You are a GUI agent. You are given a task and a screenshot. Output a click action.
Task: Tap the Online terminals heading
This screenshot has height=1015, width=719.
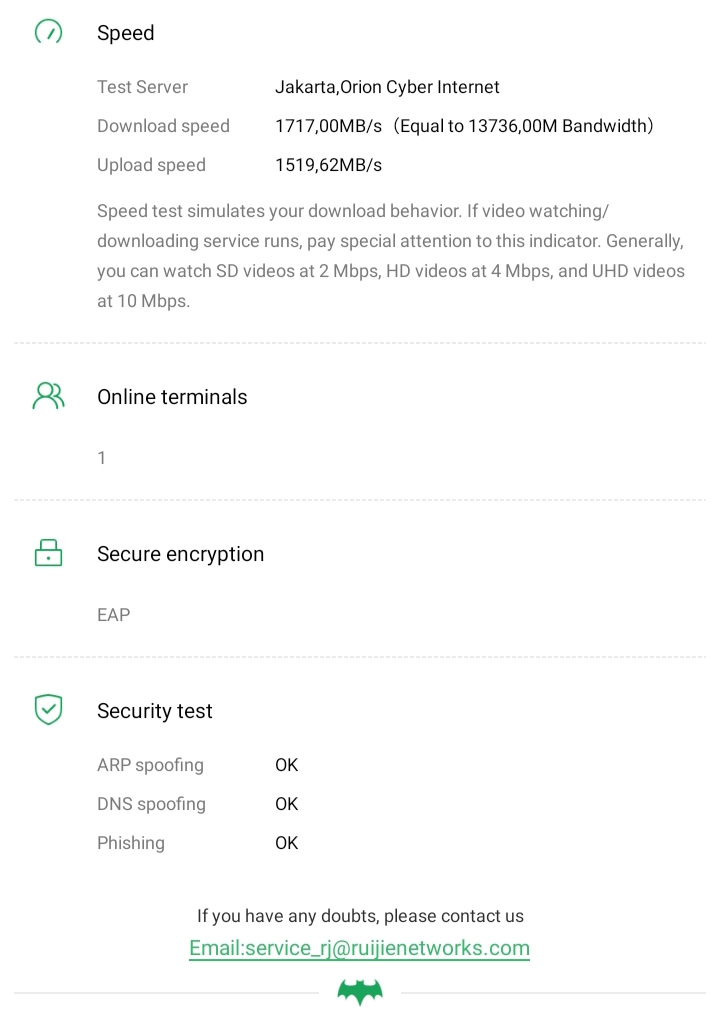(x=172, y=397)
